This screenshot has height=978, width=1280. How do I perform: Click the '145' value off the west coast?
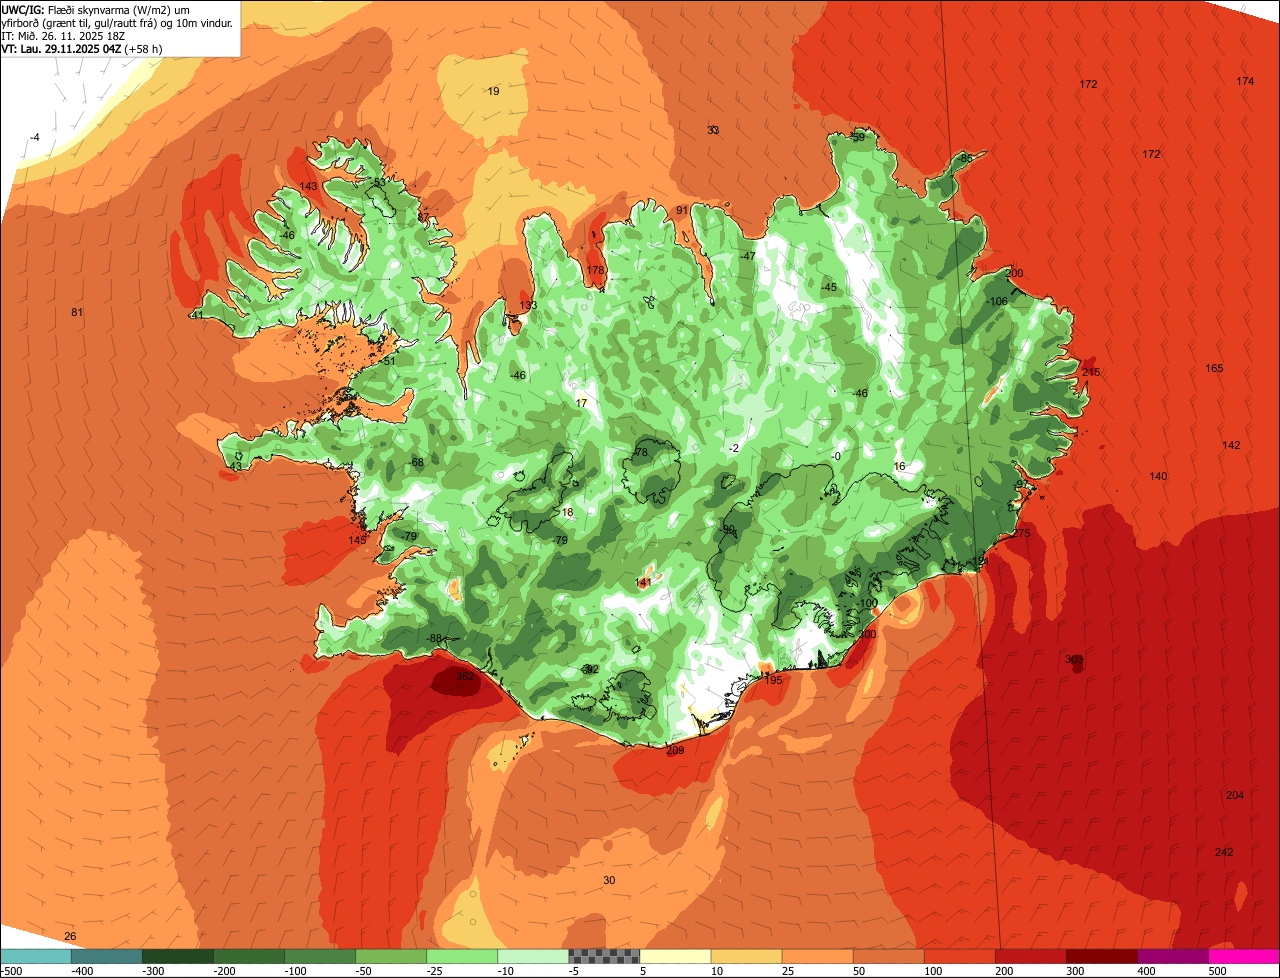coord(358,540)
